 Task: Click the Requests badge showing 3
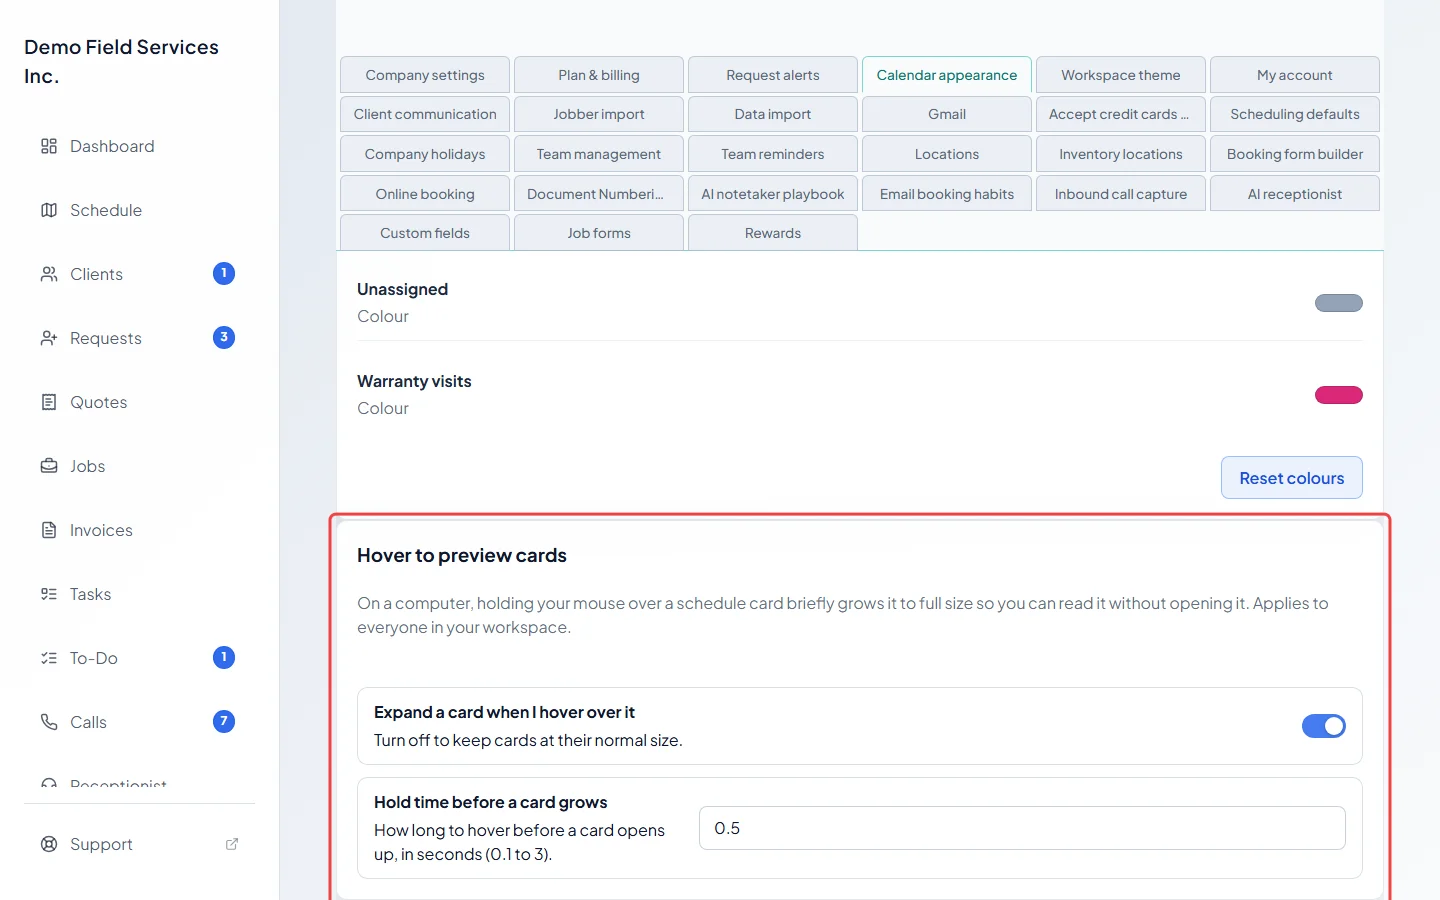point(224,337)
